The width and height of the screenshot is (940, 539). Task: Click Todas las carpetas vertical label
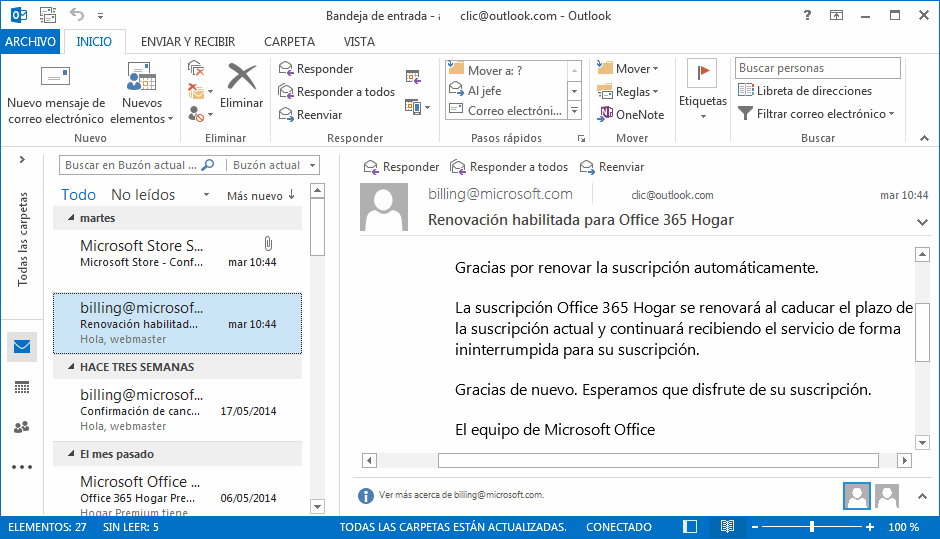click(23, 239)
